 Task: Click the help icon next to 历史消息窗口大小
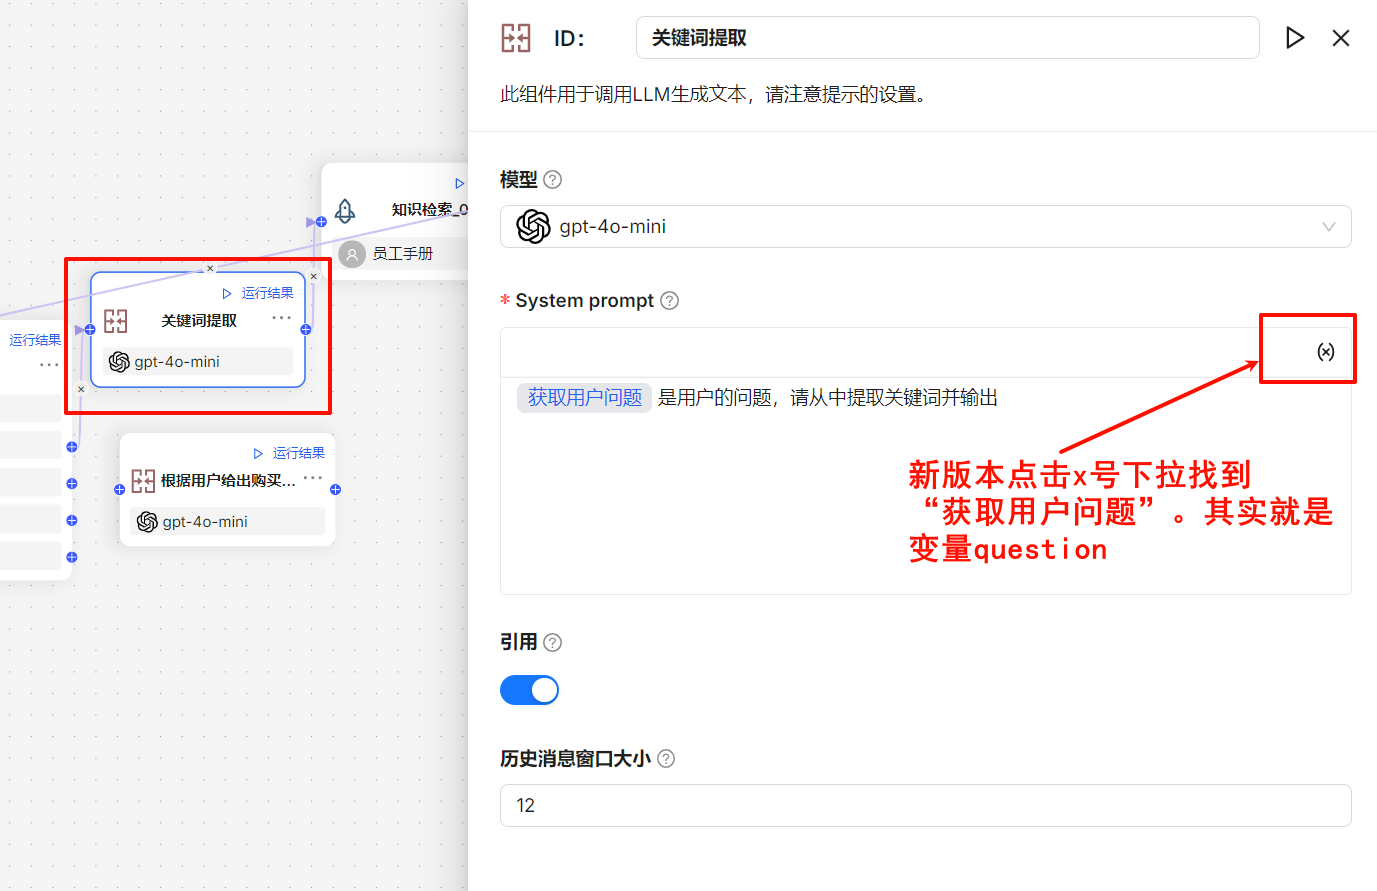666,759
